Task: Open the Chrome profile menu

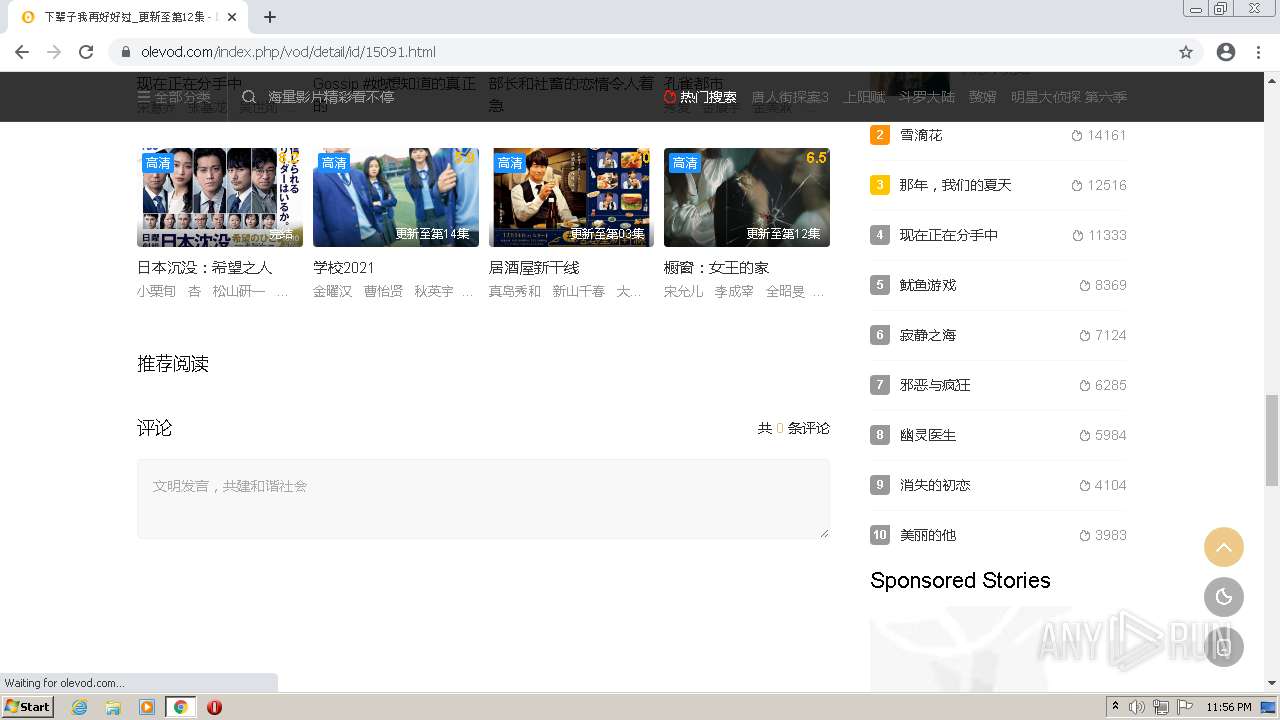Action: click(x=1226, y=52)
